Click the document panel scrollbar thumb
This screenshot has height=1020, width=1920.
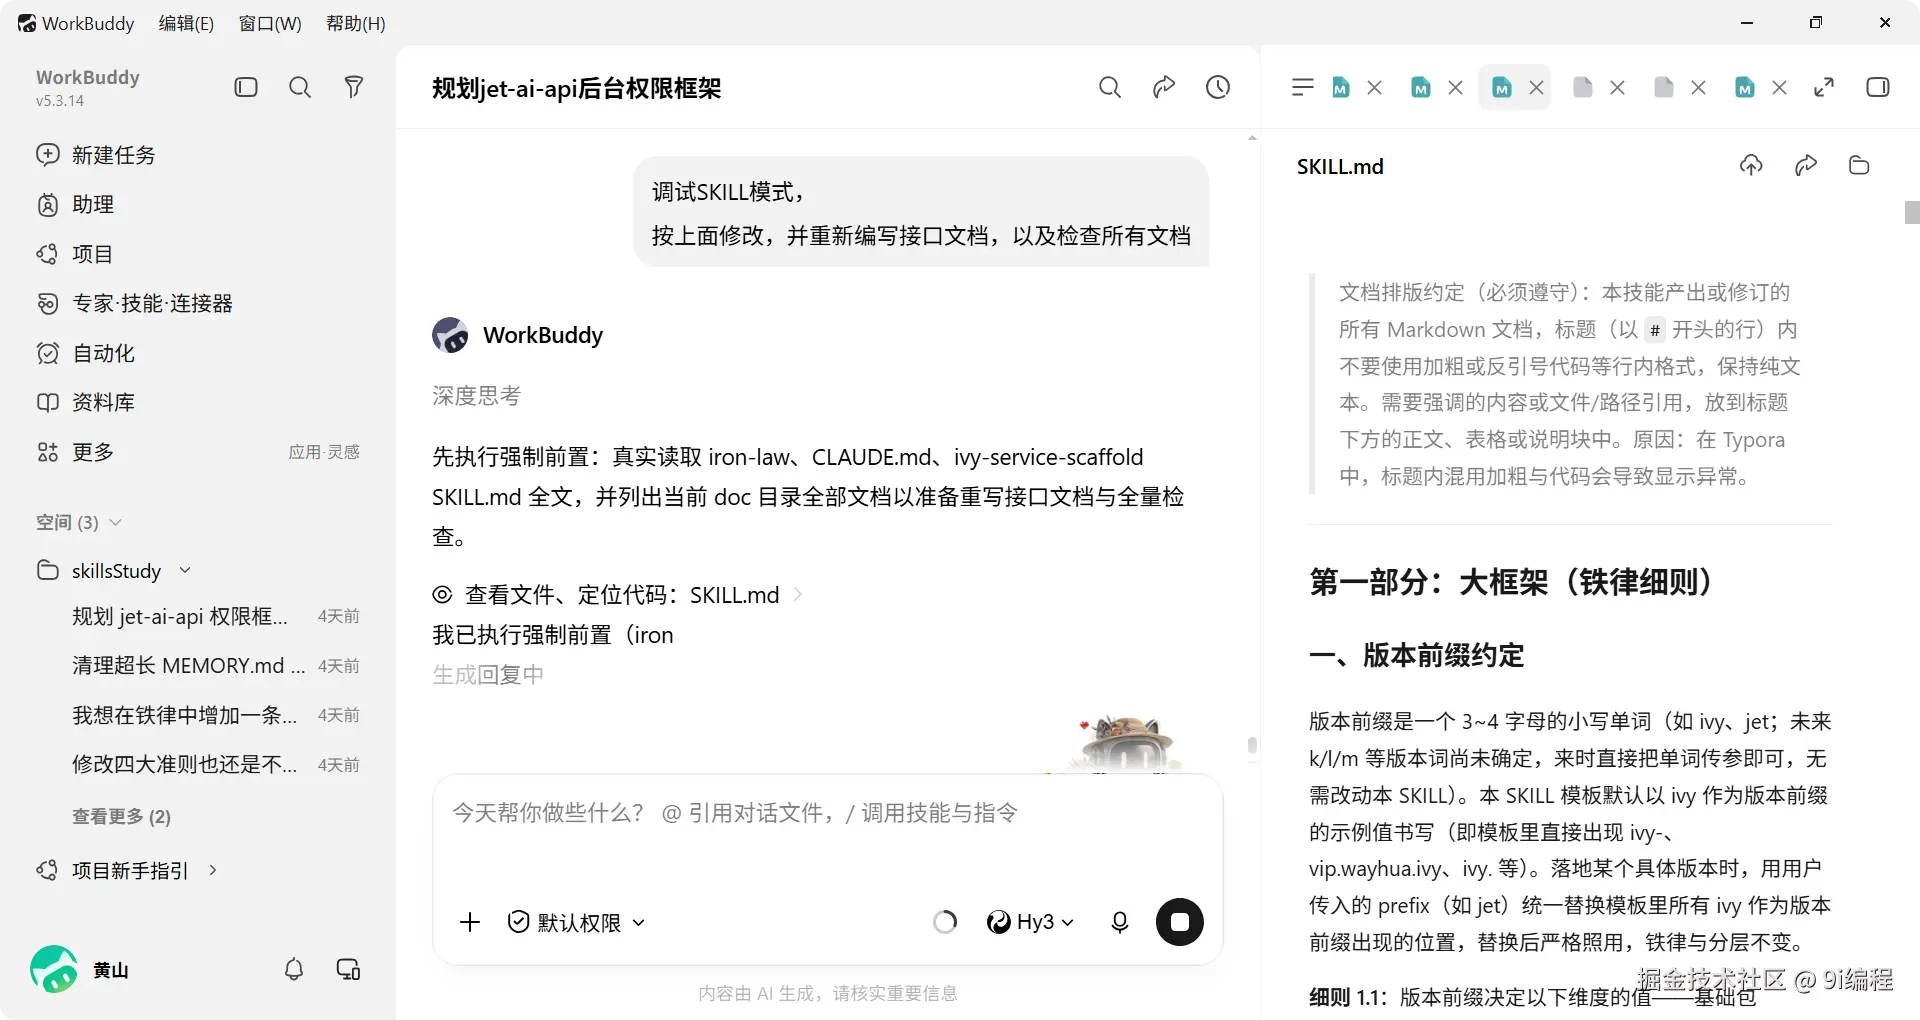click(1912, 212)
